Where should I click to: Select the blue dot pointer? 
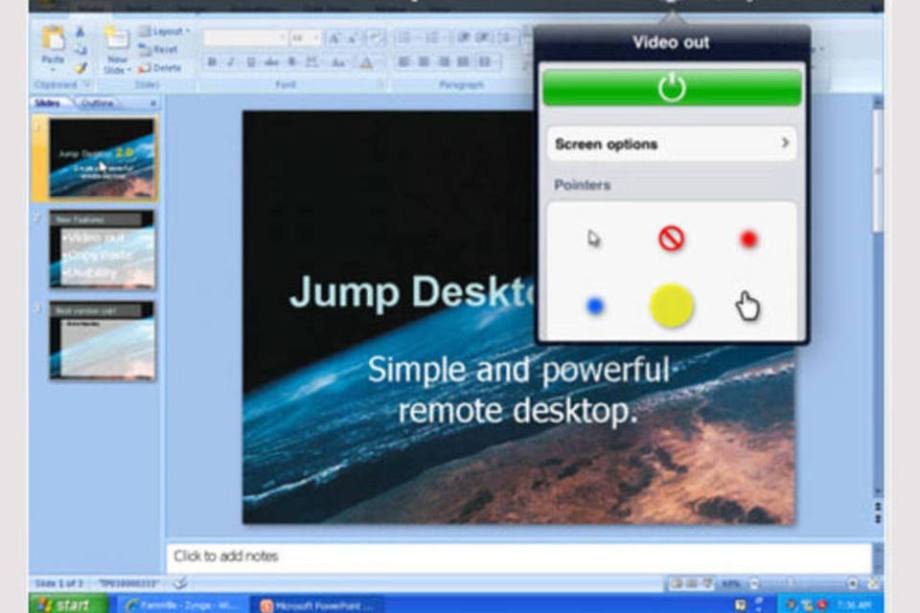[x=594, y=306]
